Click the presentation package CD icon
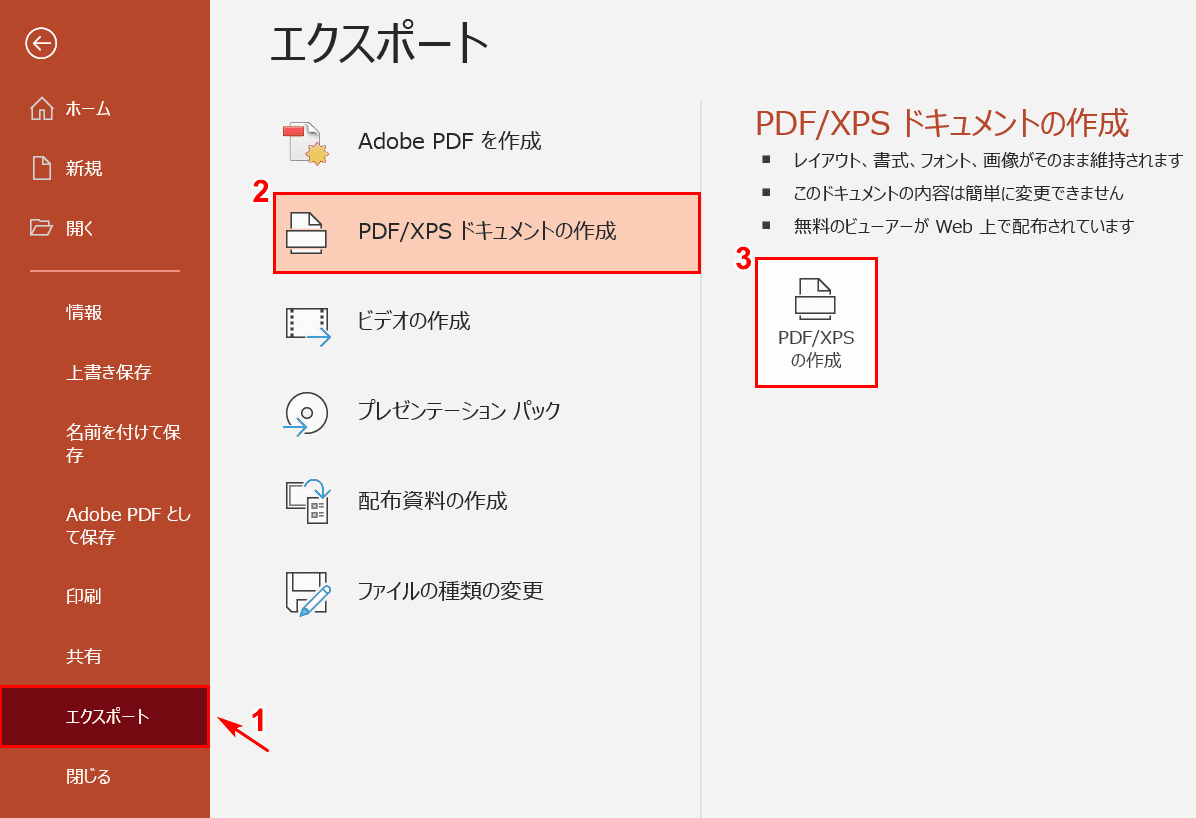1196x818 pixels. pyautogui.click(x=306, y=414)
